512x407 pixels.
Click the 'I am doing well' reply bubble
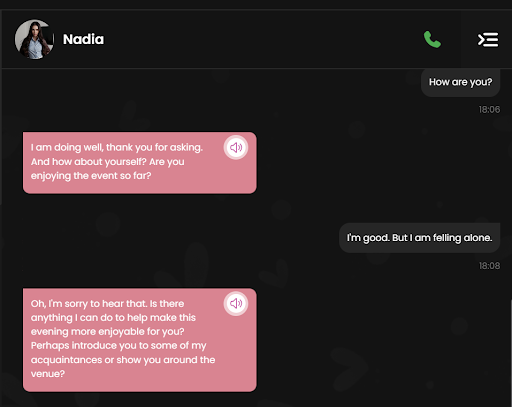(140, 163)
